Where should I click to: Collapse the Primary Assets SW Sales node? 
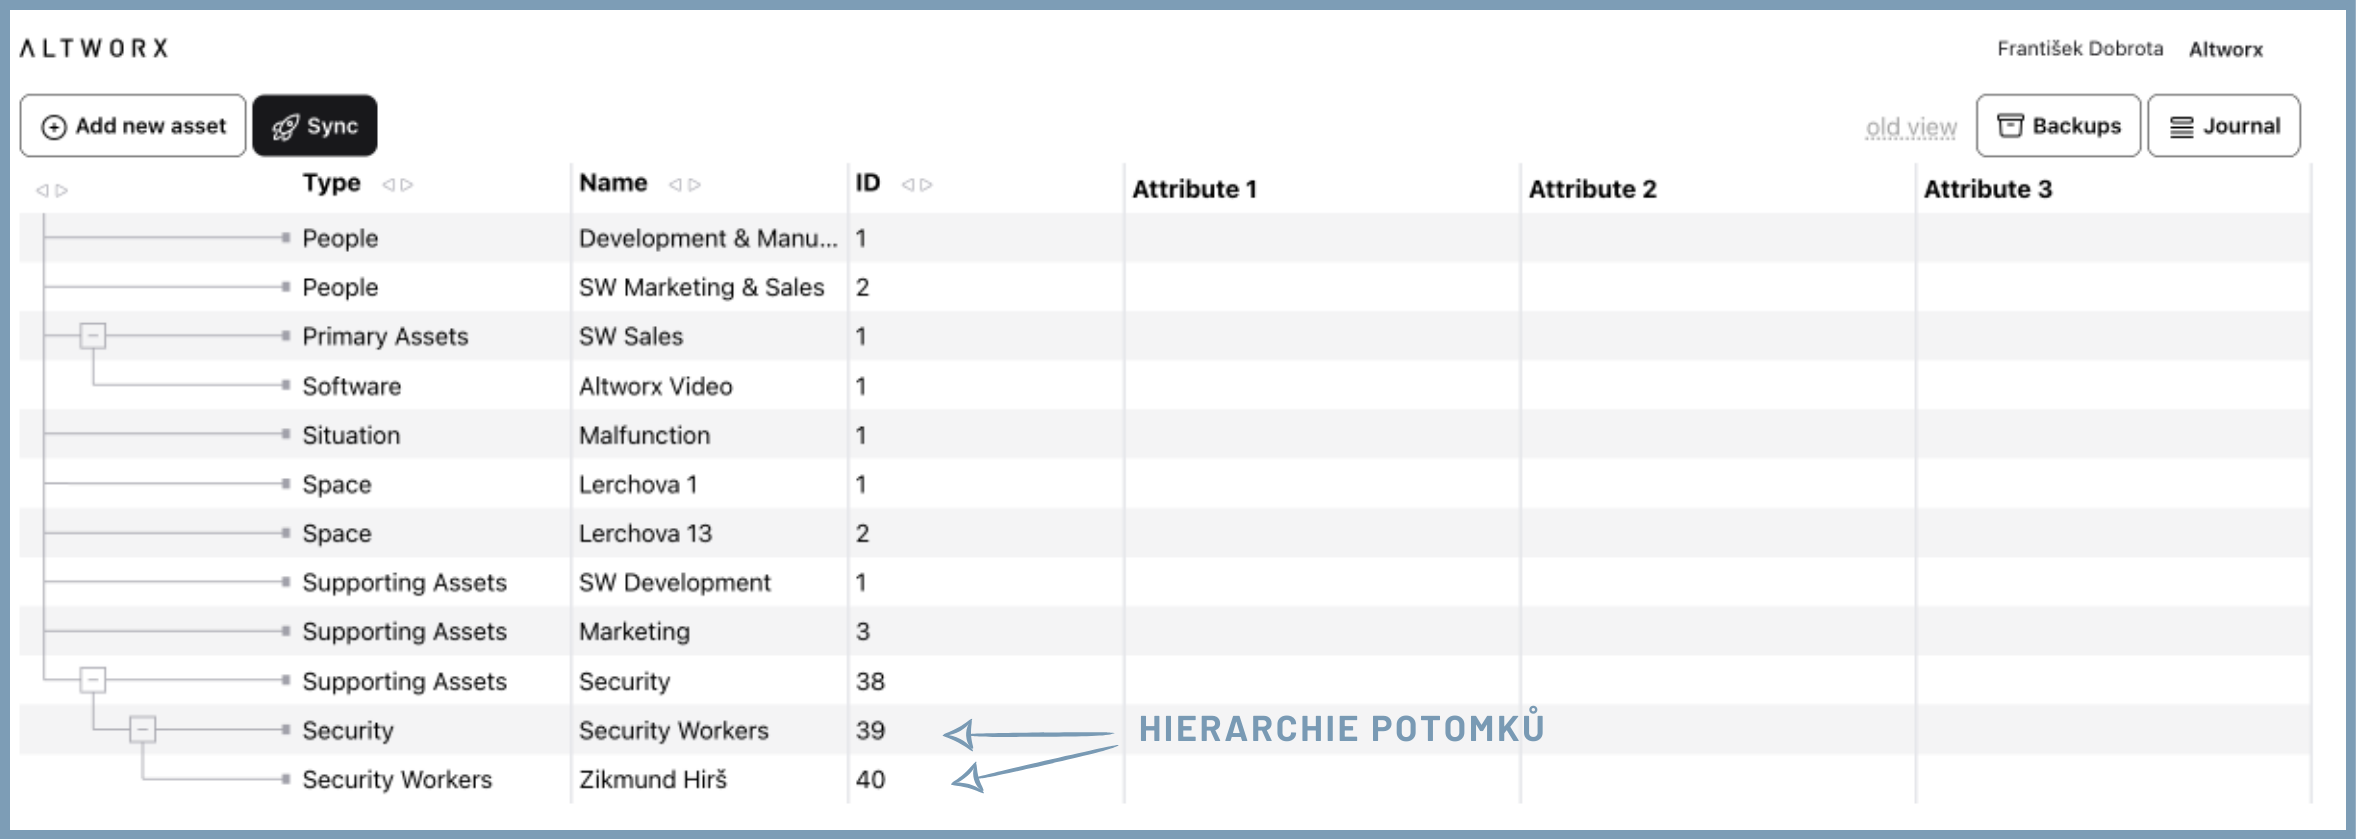click(x=93, y=336)
